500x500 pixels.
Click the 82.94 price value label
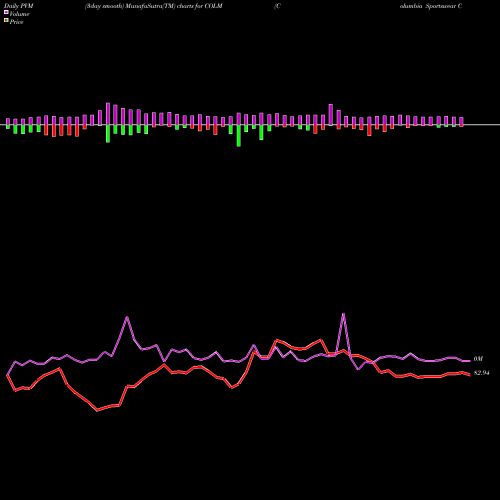pos(481,373)
